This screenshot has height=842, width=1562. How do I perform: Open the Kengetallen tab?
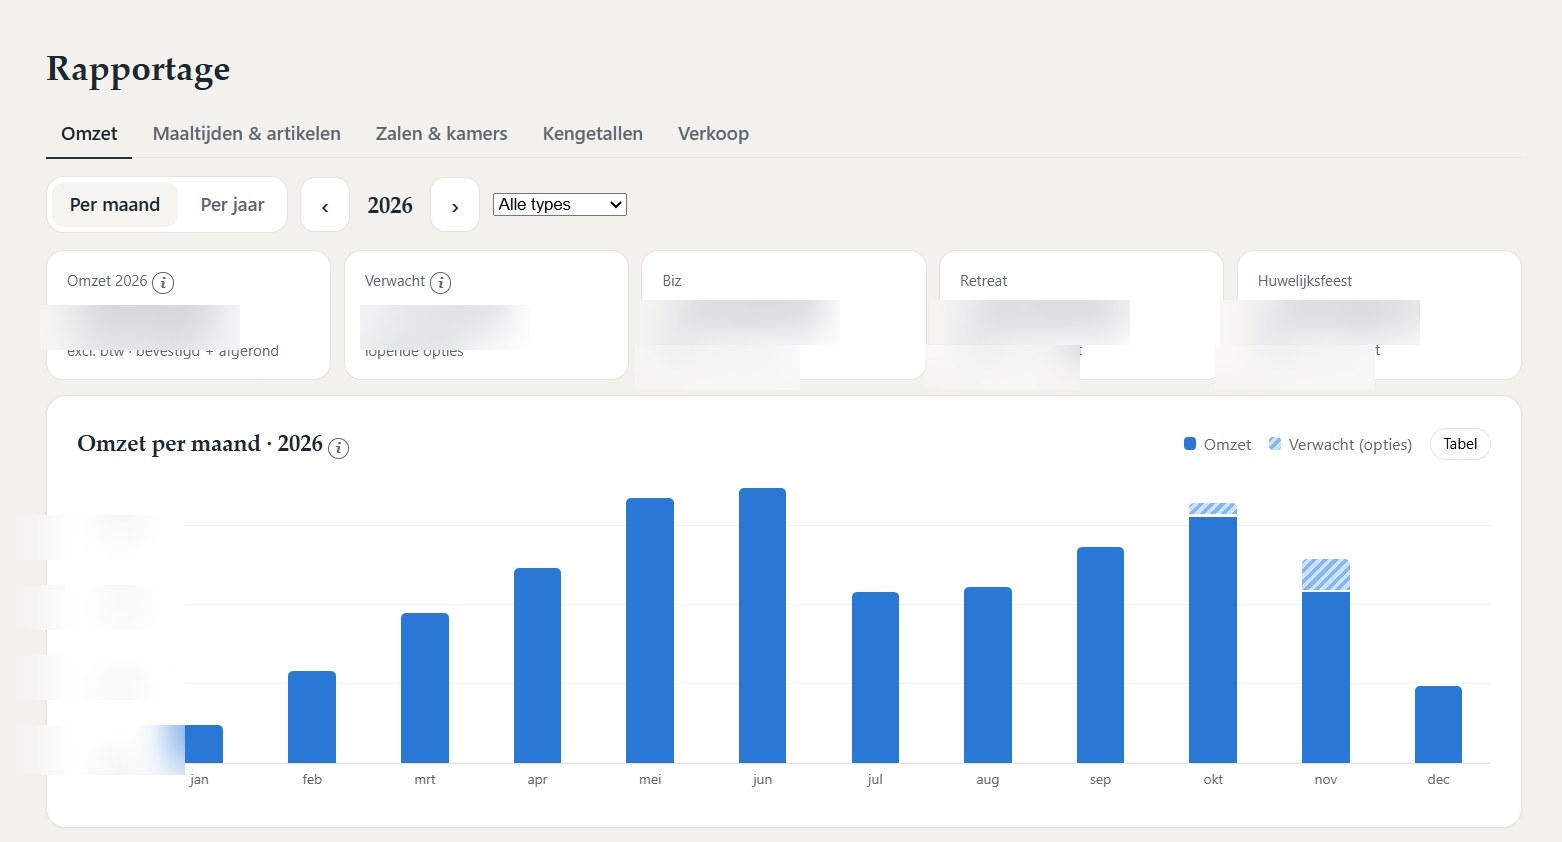tap(593, 134)
